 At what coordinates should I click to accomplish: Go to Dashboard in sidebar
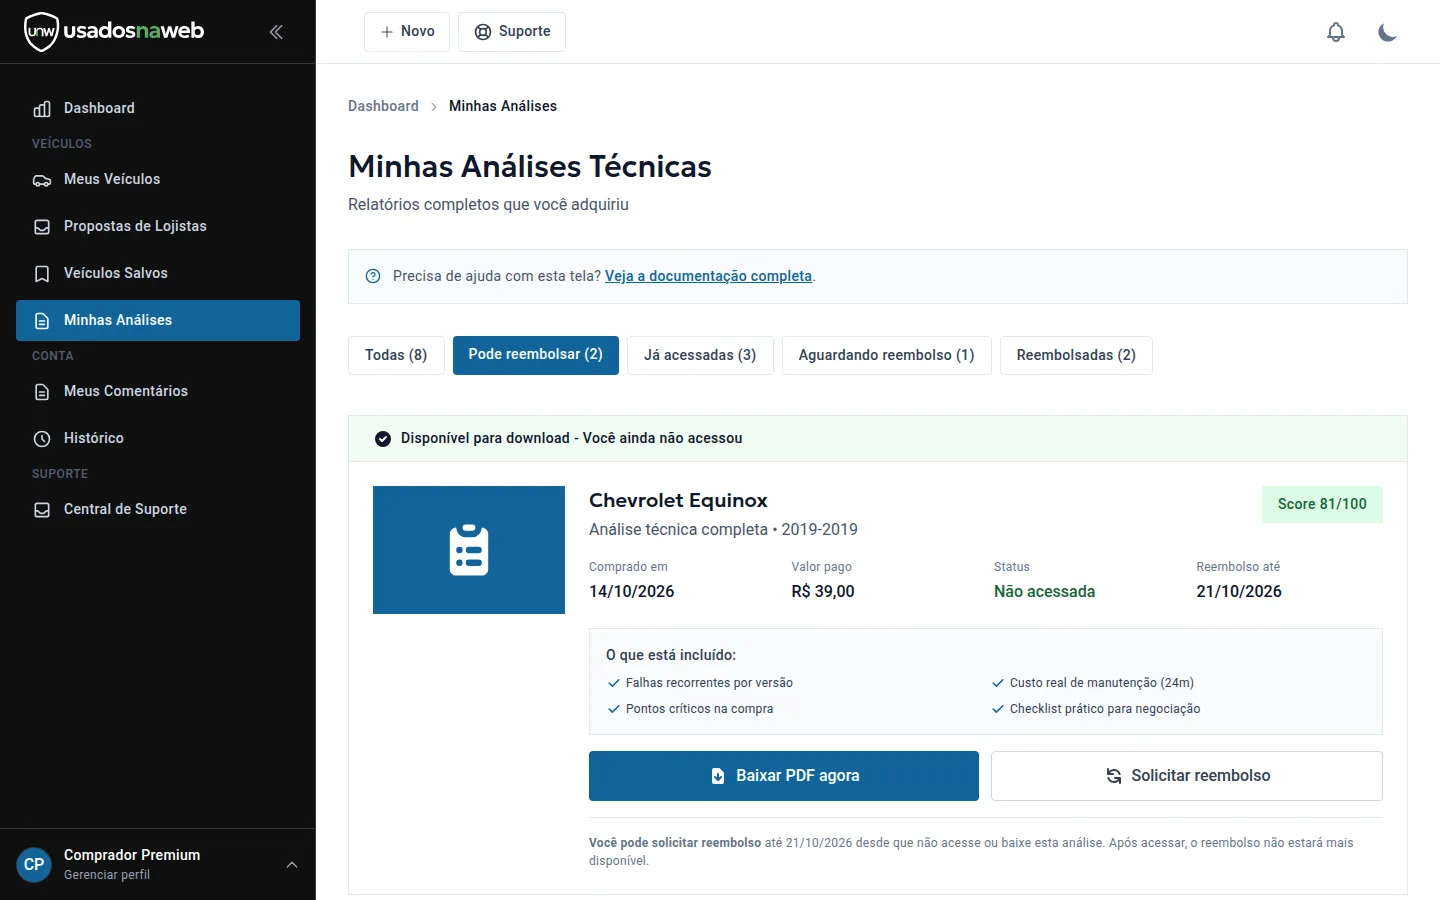coord(158,108)
